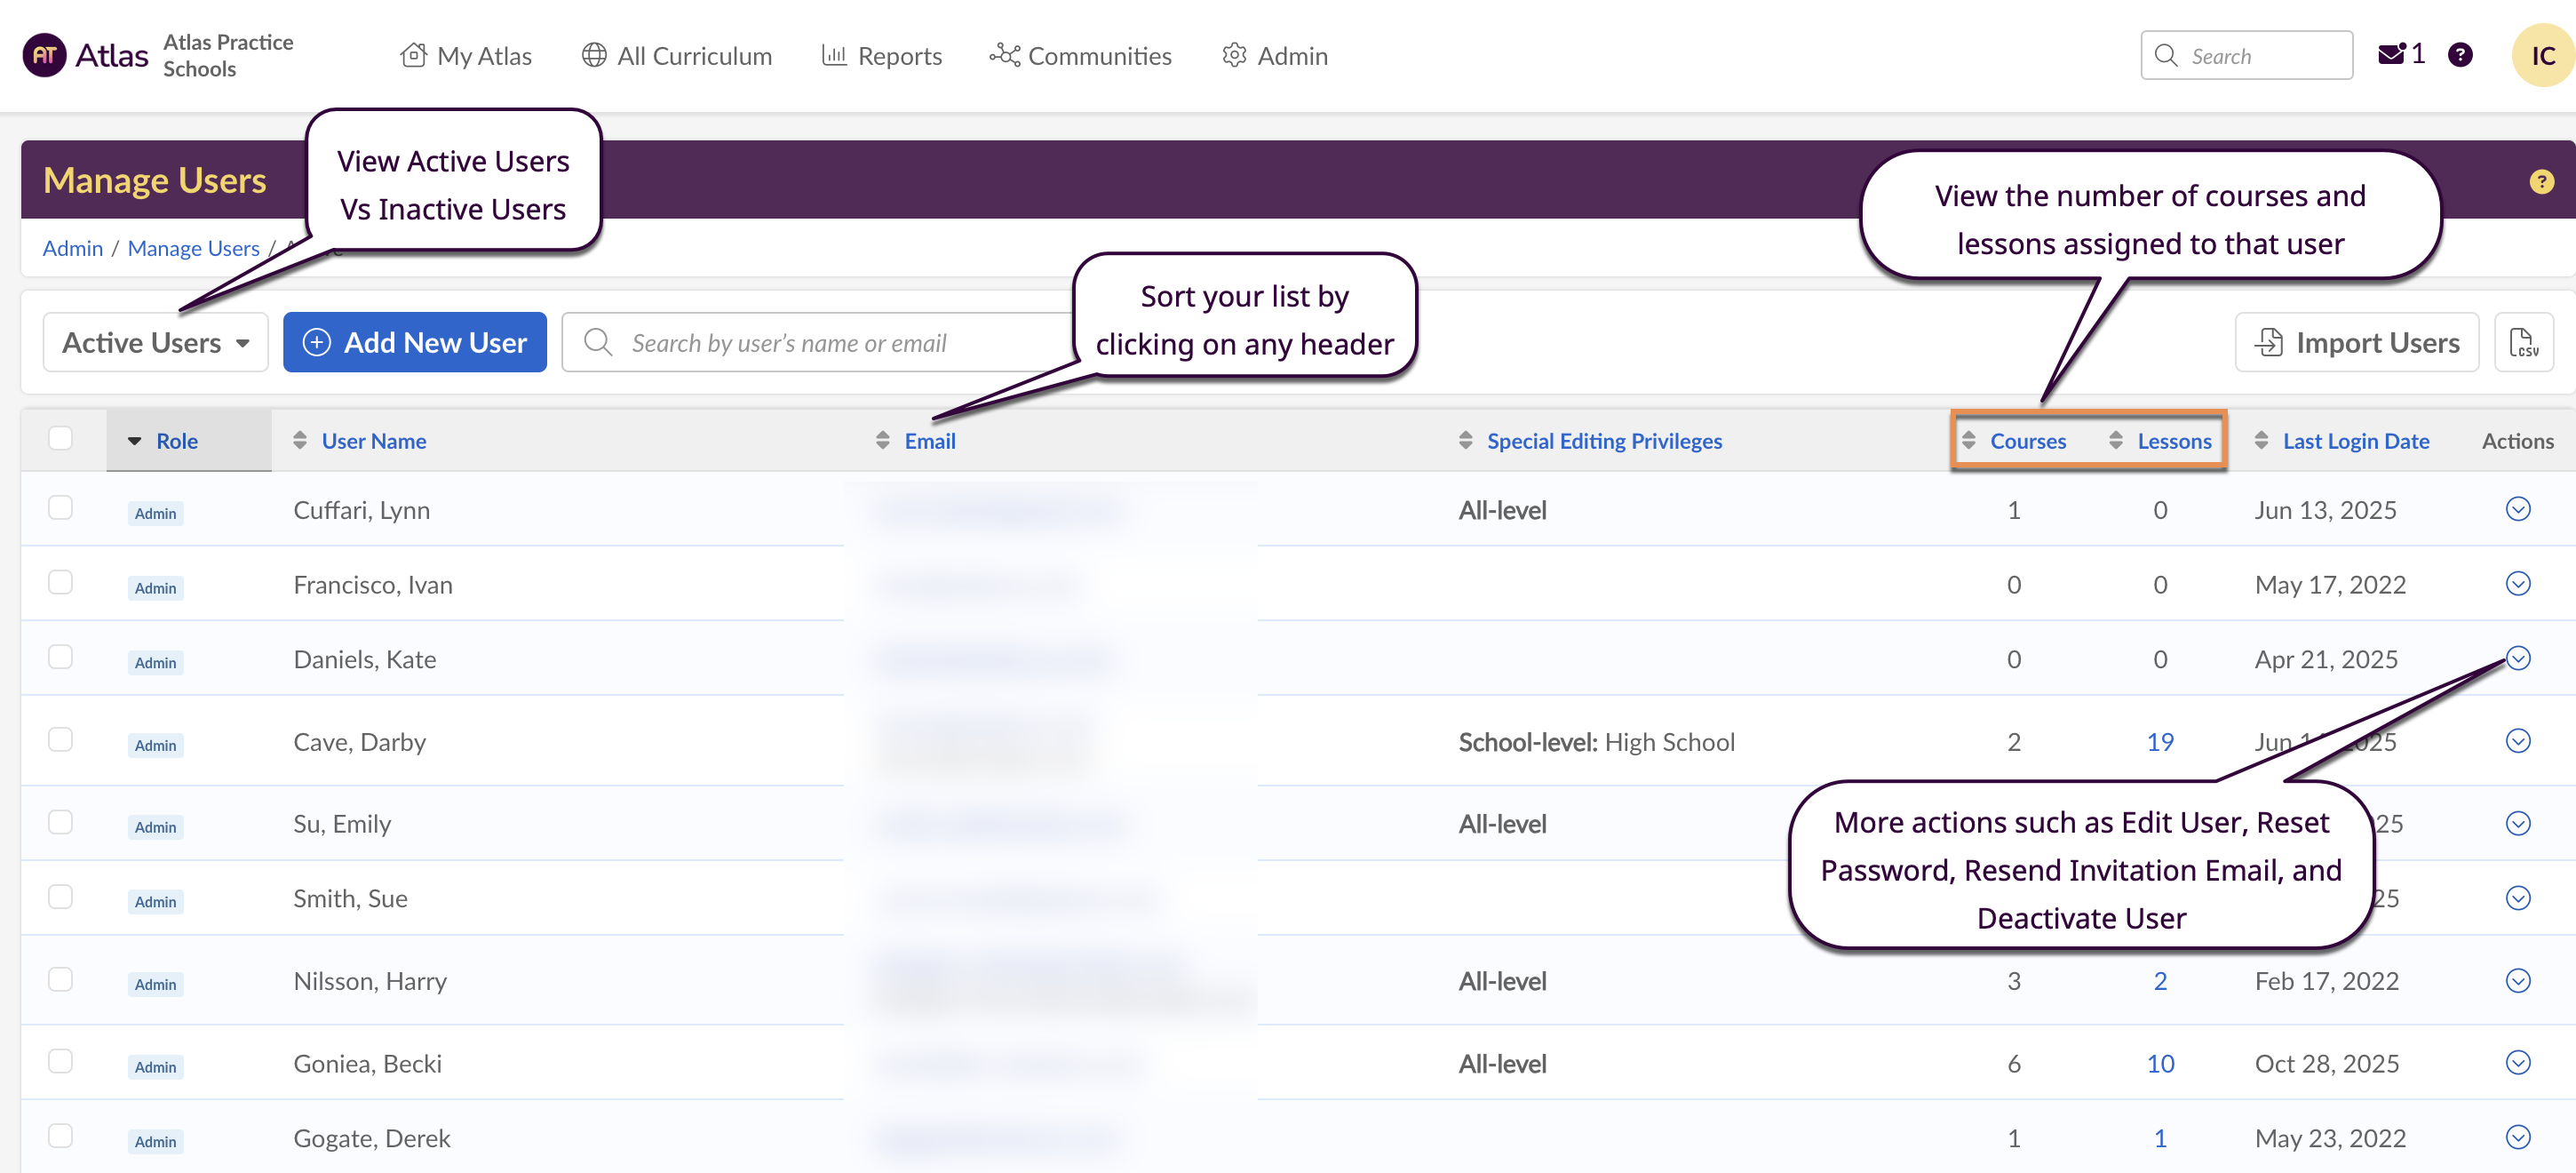Click the CSV export icon
2576x1173 pixels.
pos(2523,343)
